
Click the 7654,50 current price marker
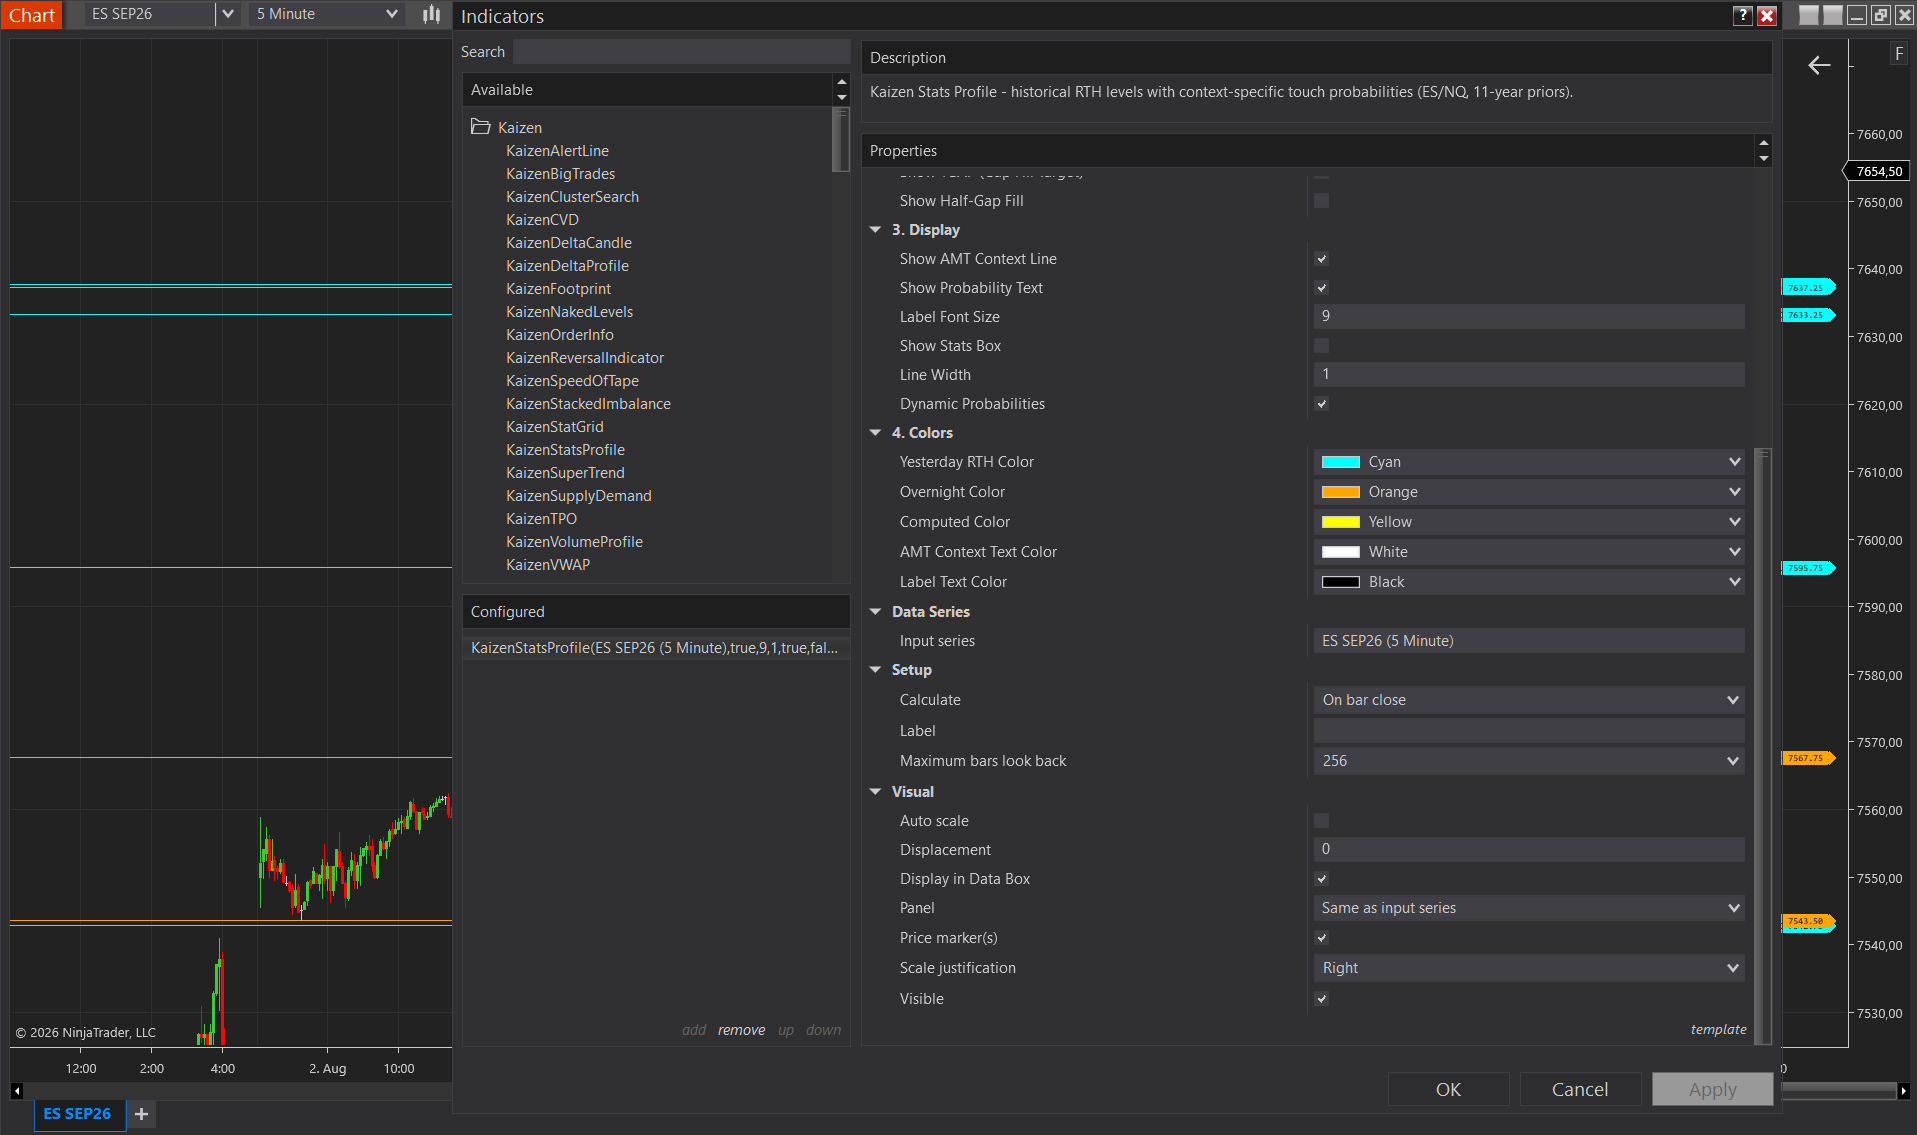pyautogui.click(x=1877, y=171)
